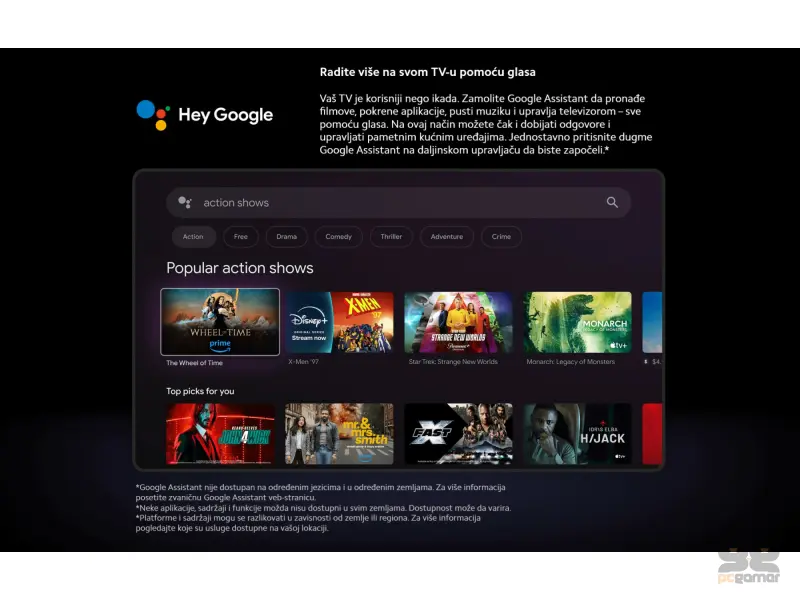Select the Action genre chip

[x=193, y=237]
